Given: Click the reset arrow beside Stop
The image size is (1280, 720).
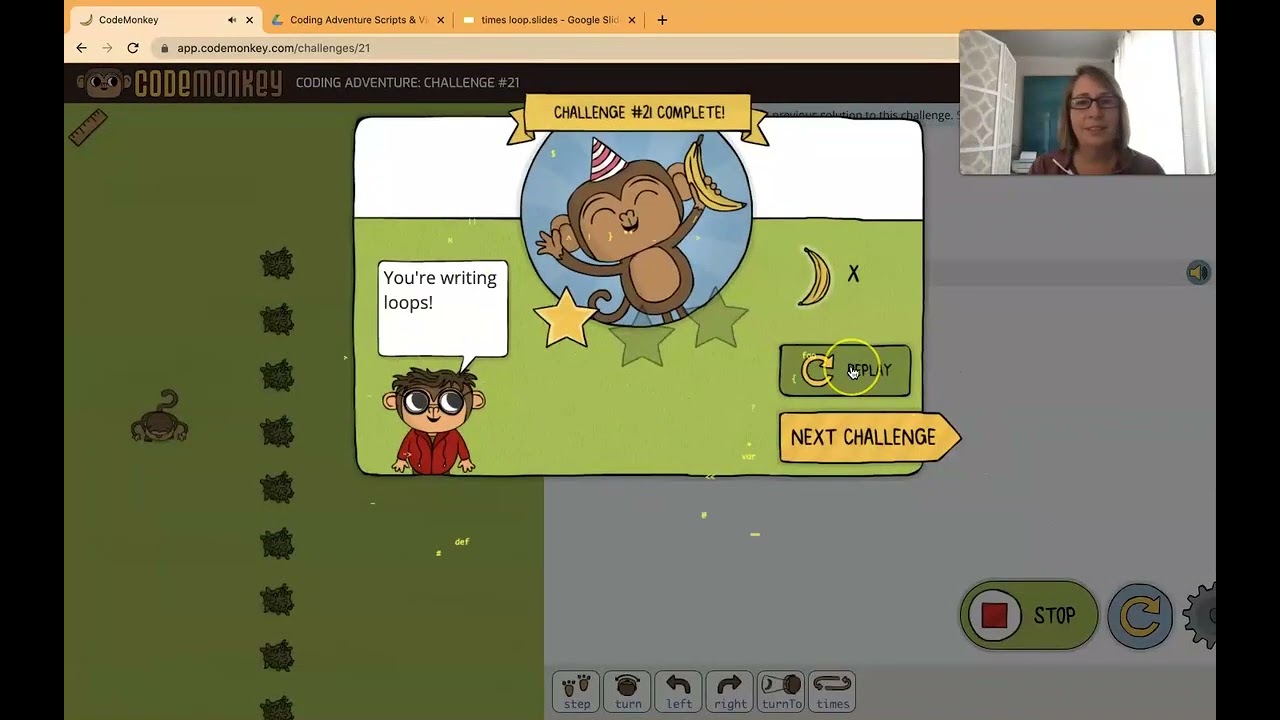Looking at the screenshot, I should click(1140, 616).
